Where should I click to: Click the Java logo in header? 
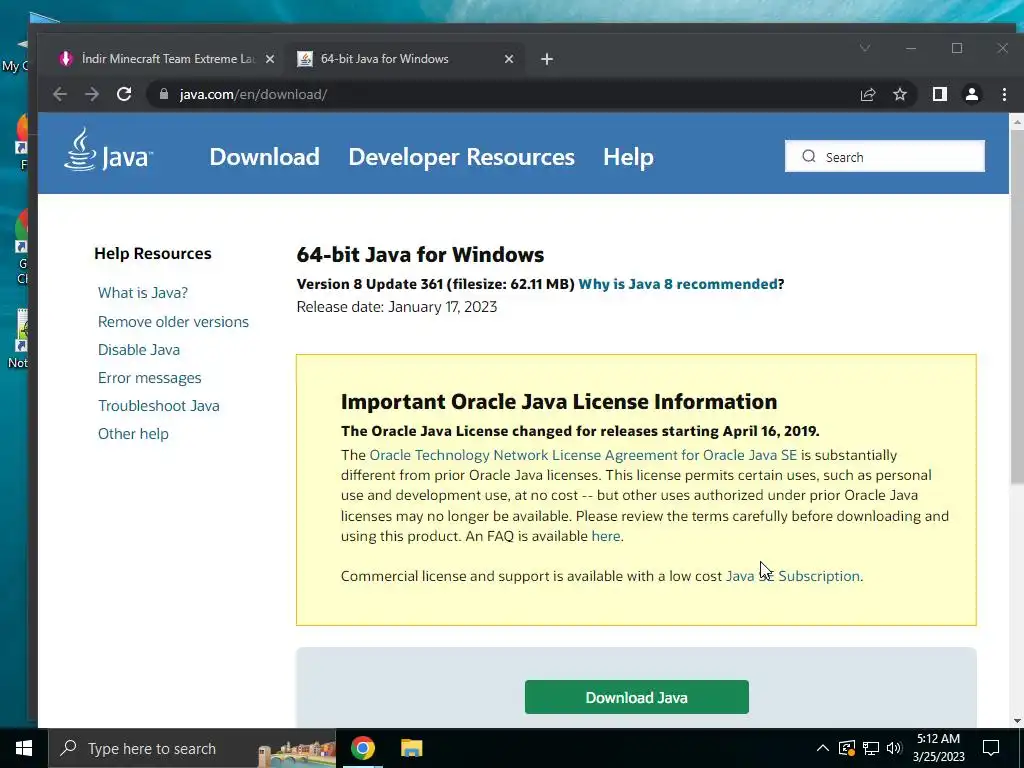[x=108, y=150]
